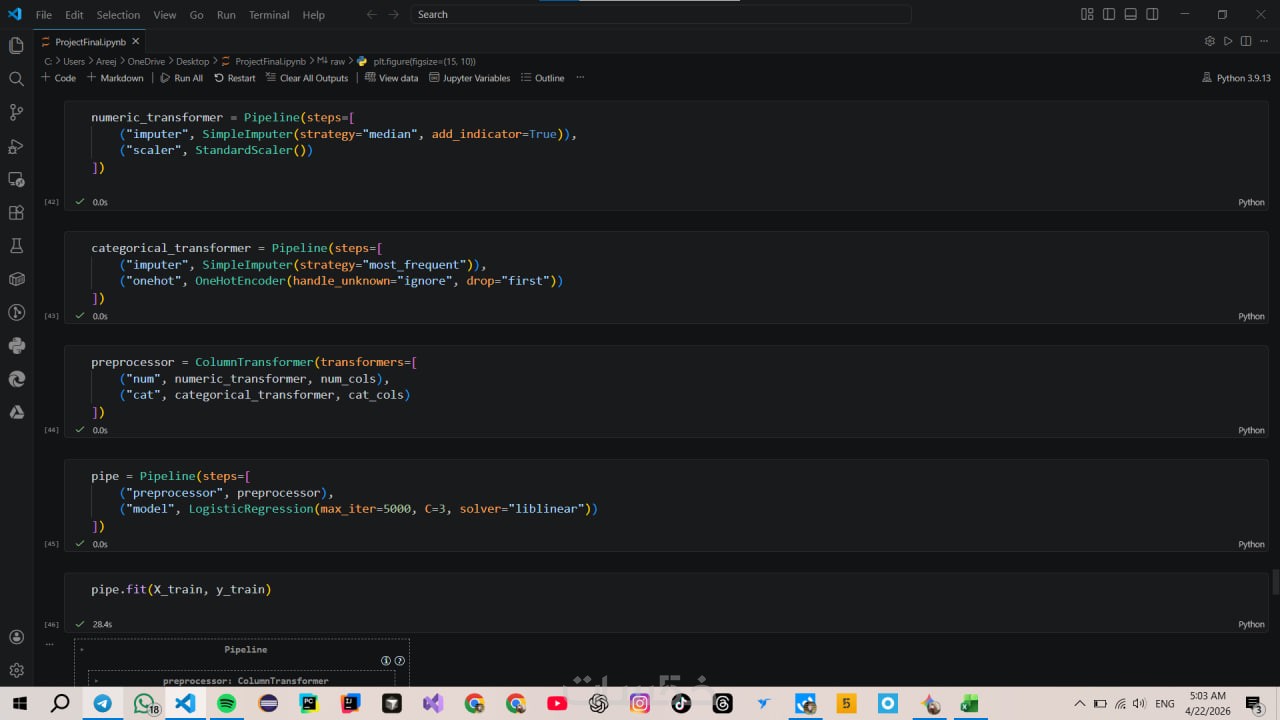Restart the notebook kernel
The width and height of the screenshot is (1280, 720).
(x=235, y=78)
